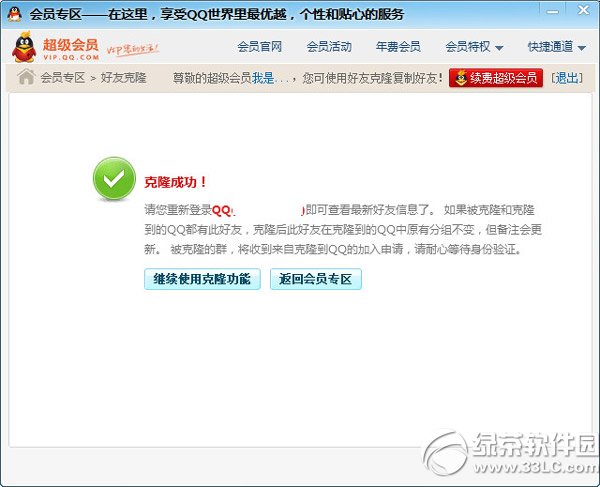The height and width of the screenshot is (487, 600).
Task: Click the 续费超级会员 red button
Action: click(x=496, y=78)
